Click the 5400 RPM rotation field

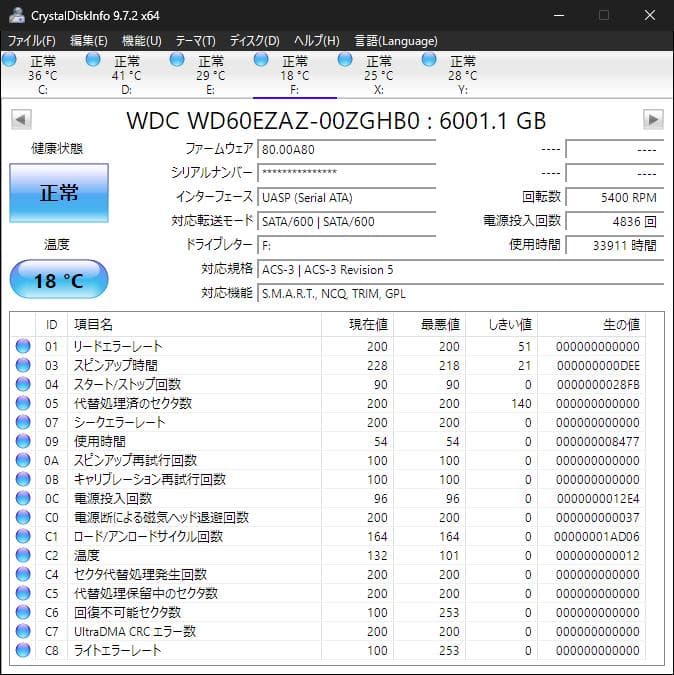pyautogui.click(x=615, y=198)
